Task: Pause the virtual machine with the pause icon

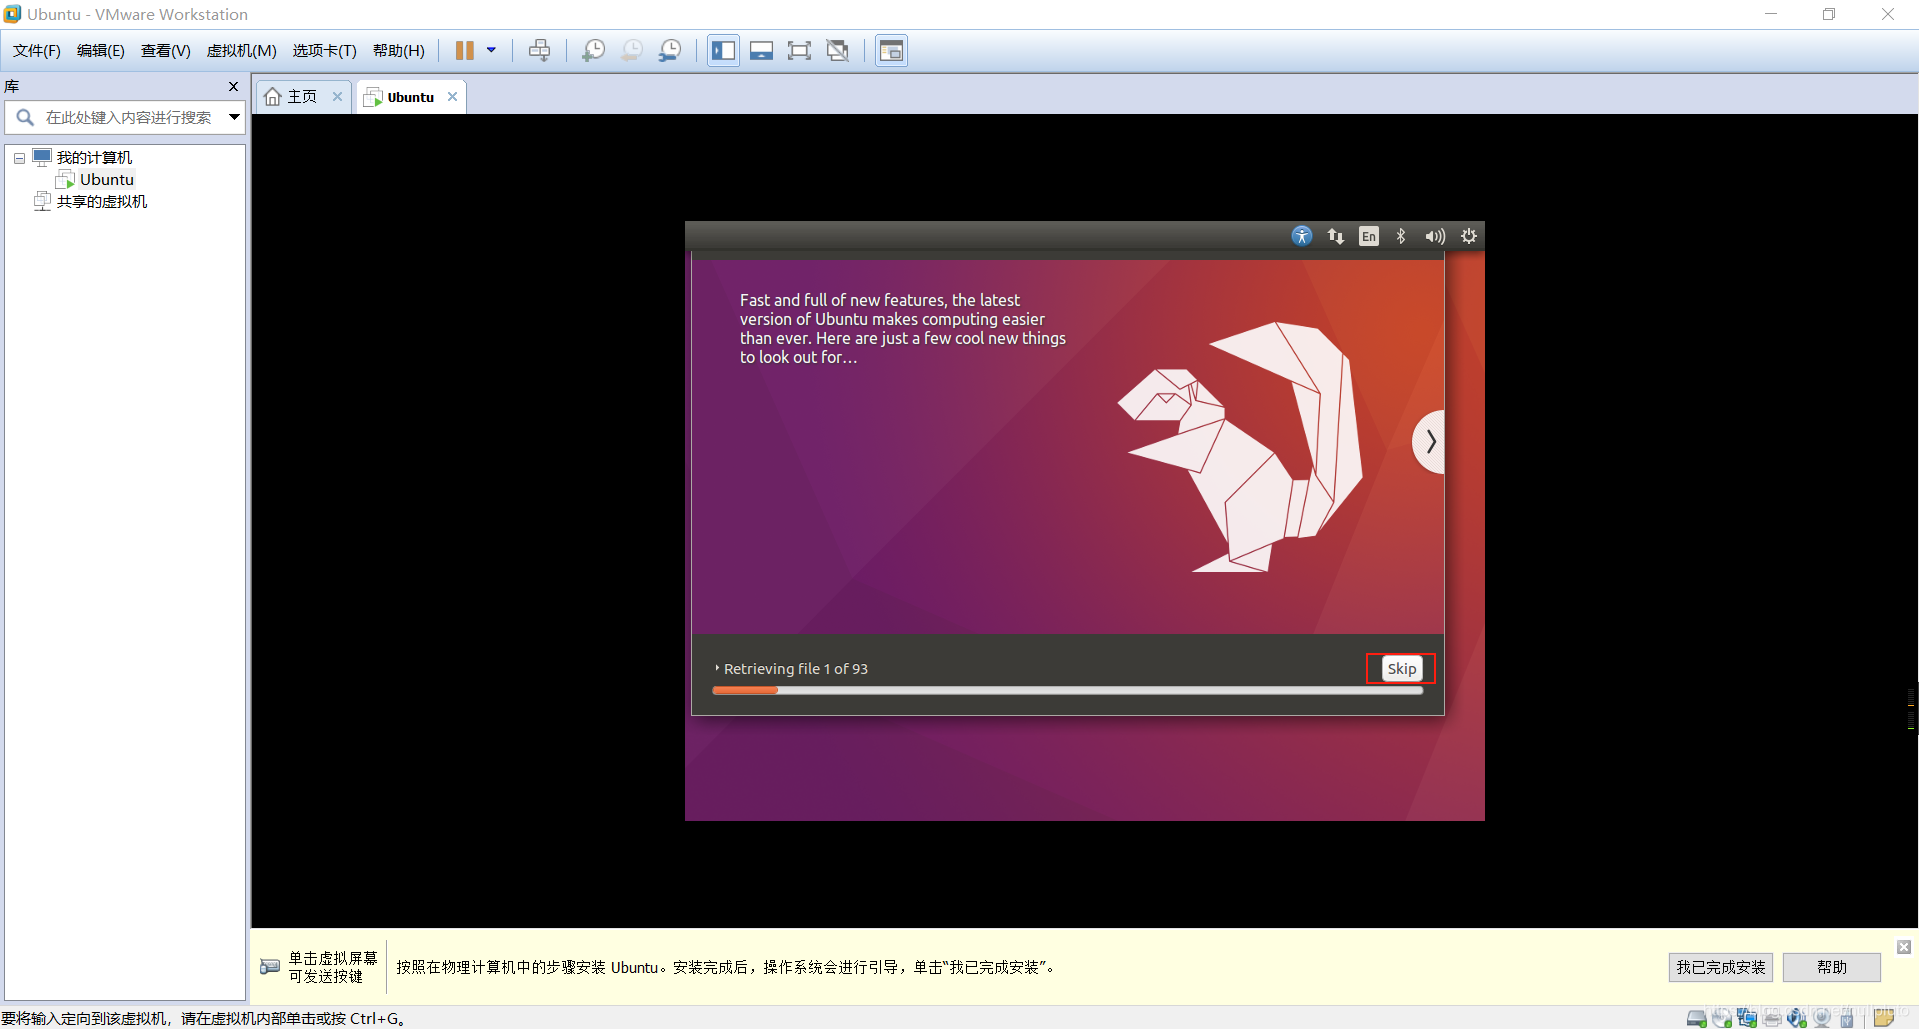Action: tap(465, 50)
